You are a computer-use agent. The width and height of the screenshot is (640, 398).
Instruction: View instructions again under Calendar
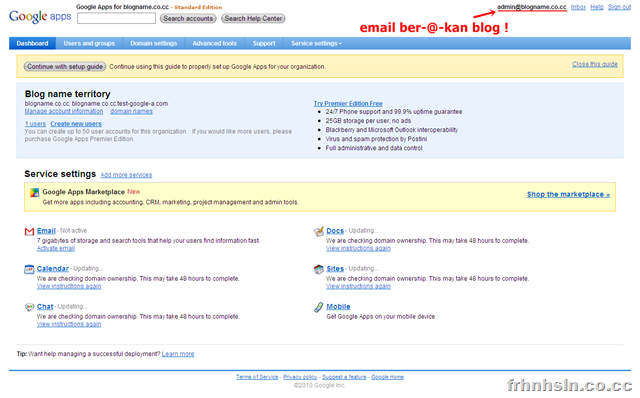pyautogui.click(x=69, y=286)
